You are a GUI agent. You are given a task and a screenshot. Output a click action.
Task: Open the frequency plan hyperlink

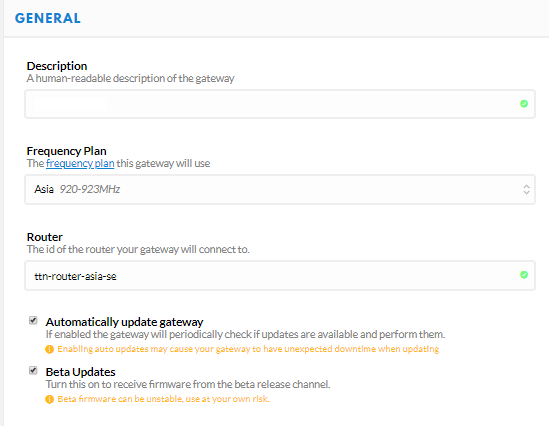[x=80, y=163]
